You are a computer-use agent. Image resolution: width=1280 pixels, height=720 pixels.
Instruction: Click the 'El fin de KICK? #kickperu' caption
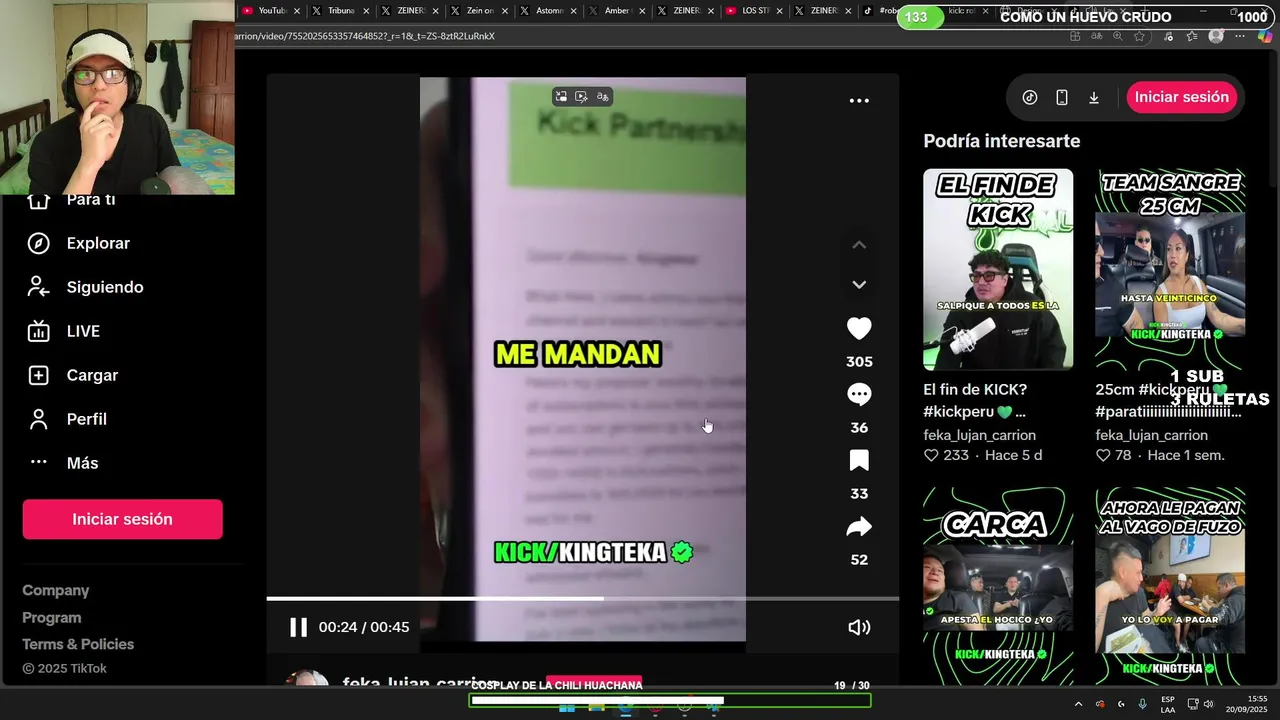pyautogui.click(x=975, y=400)
